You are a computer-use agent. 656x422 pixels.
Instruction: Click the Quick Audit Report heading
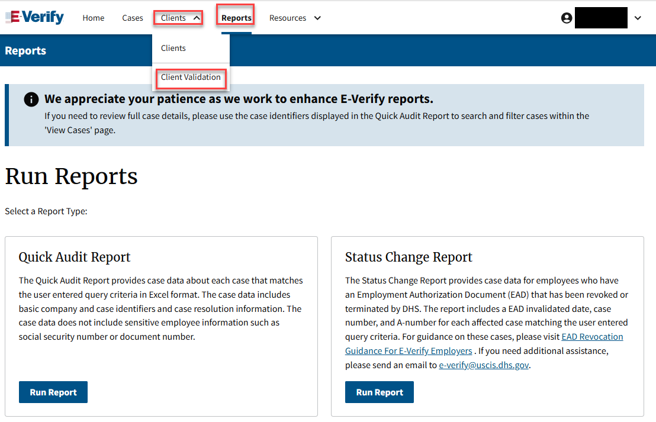point(74,257)
